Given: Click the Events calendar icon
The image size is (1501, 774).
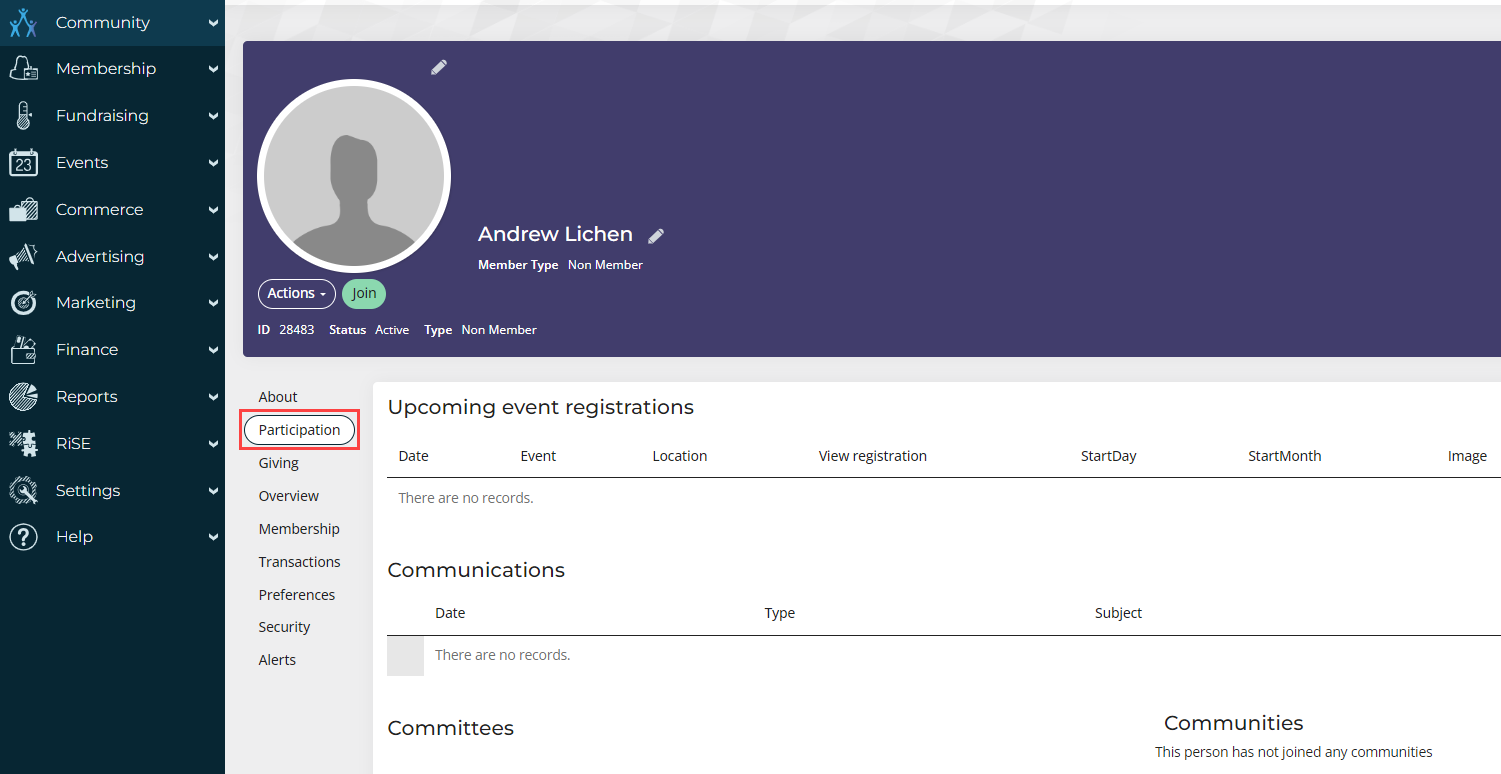Looking at the screenshot, I should coord(23,163).
